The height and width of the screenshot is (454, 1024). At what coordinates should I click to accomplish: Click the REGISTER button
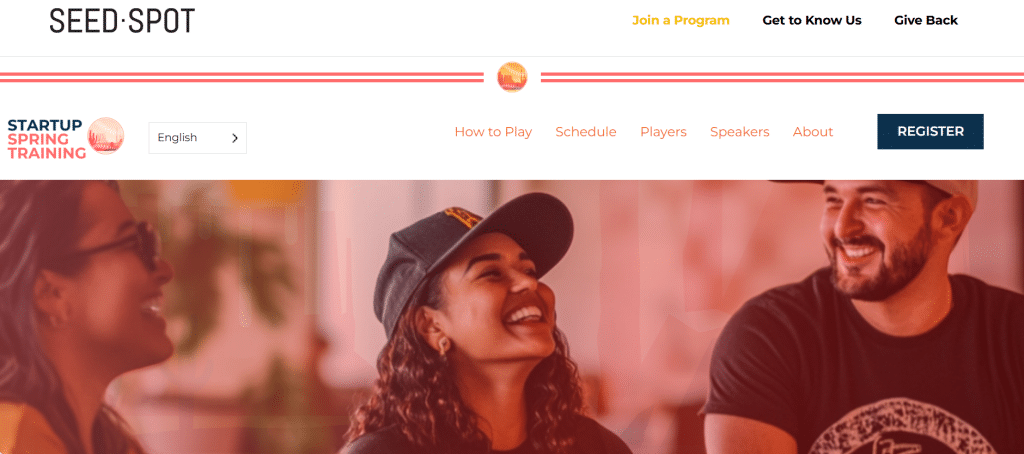pyautogui.click(x=931, y=131)
